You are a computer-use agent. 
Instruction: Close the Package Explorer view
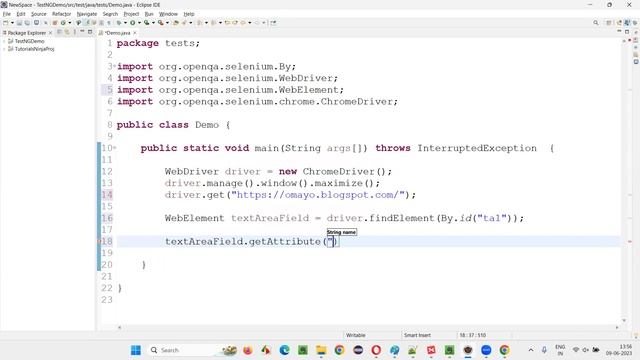coord(51,33)
